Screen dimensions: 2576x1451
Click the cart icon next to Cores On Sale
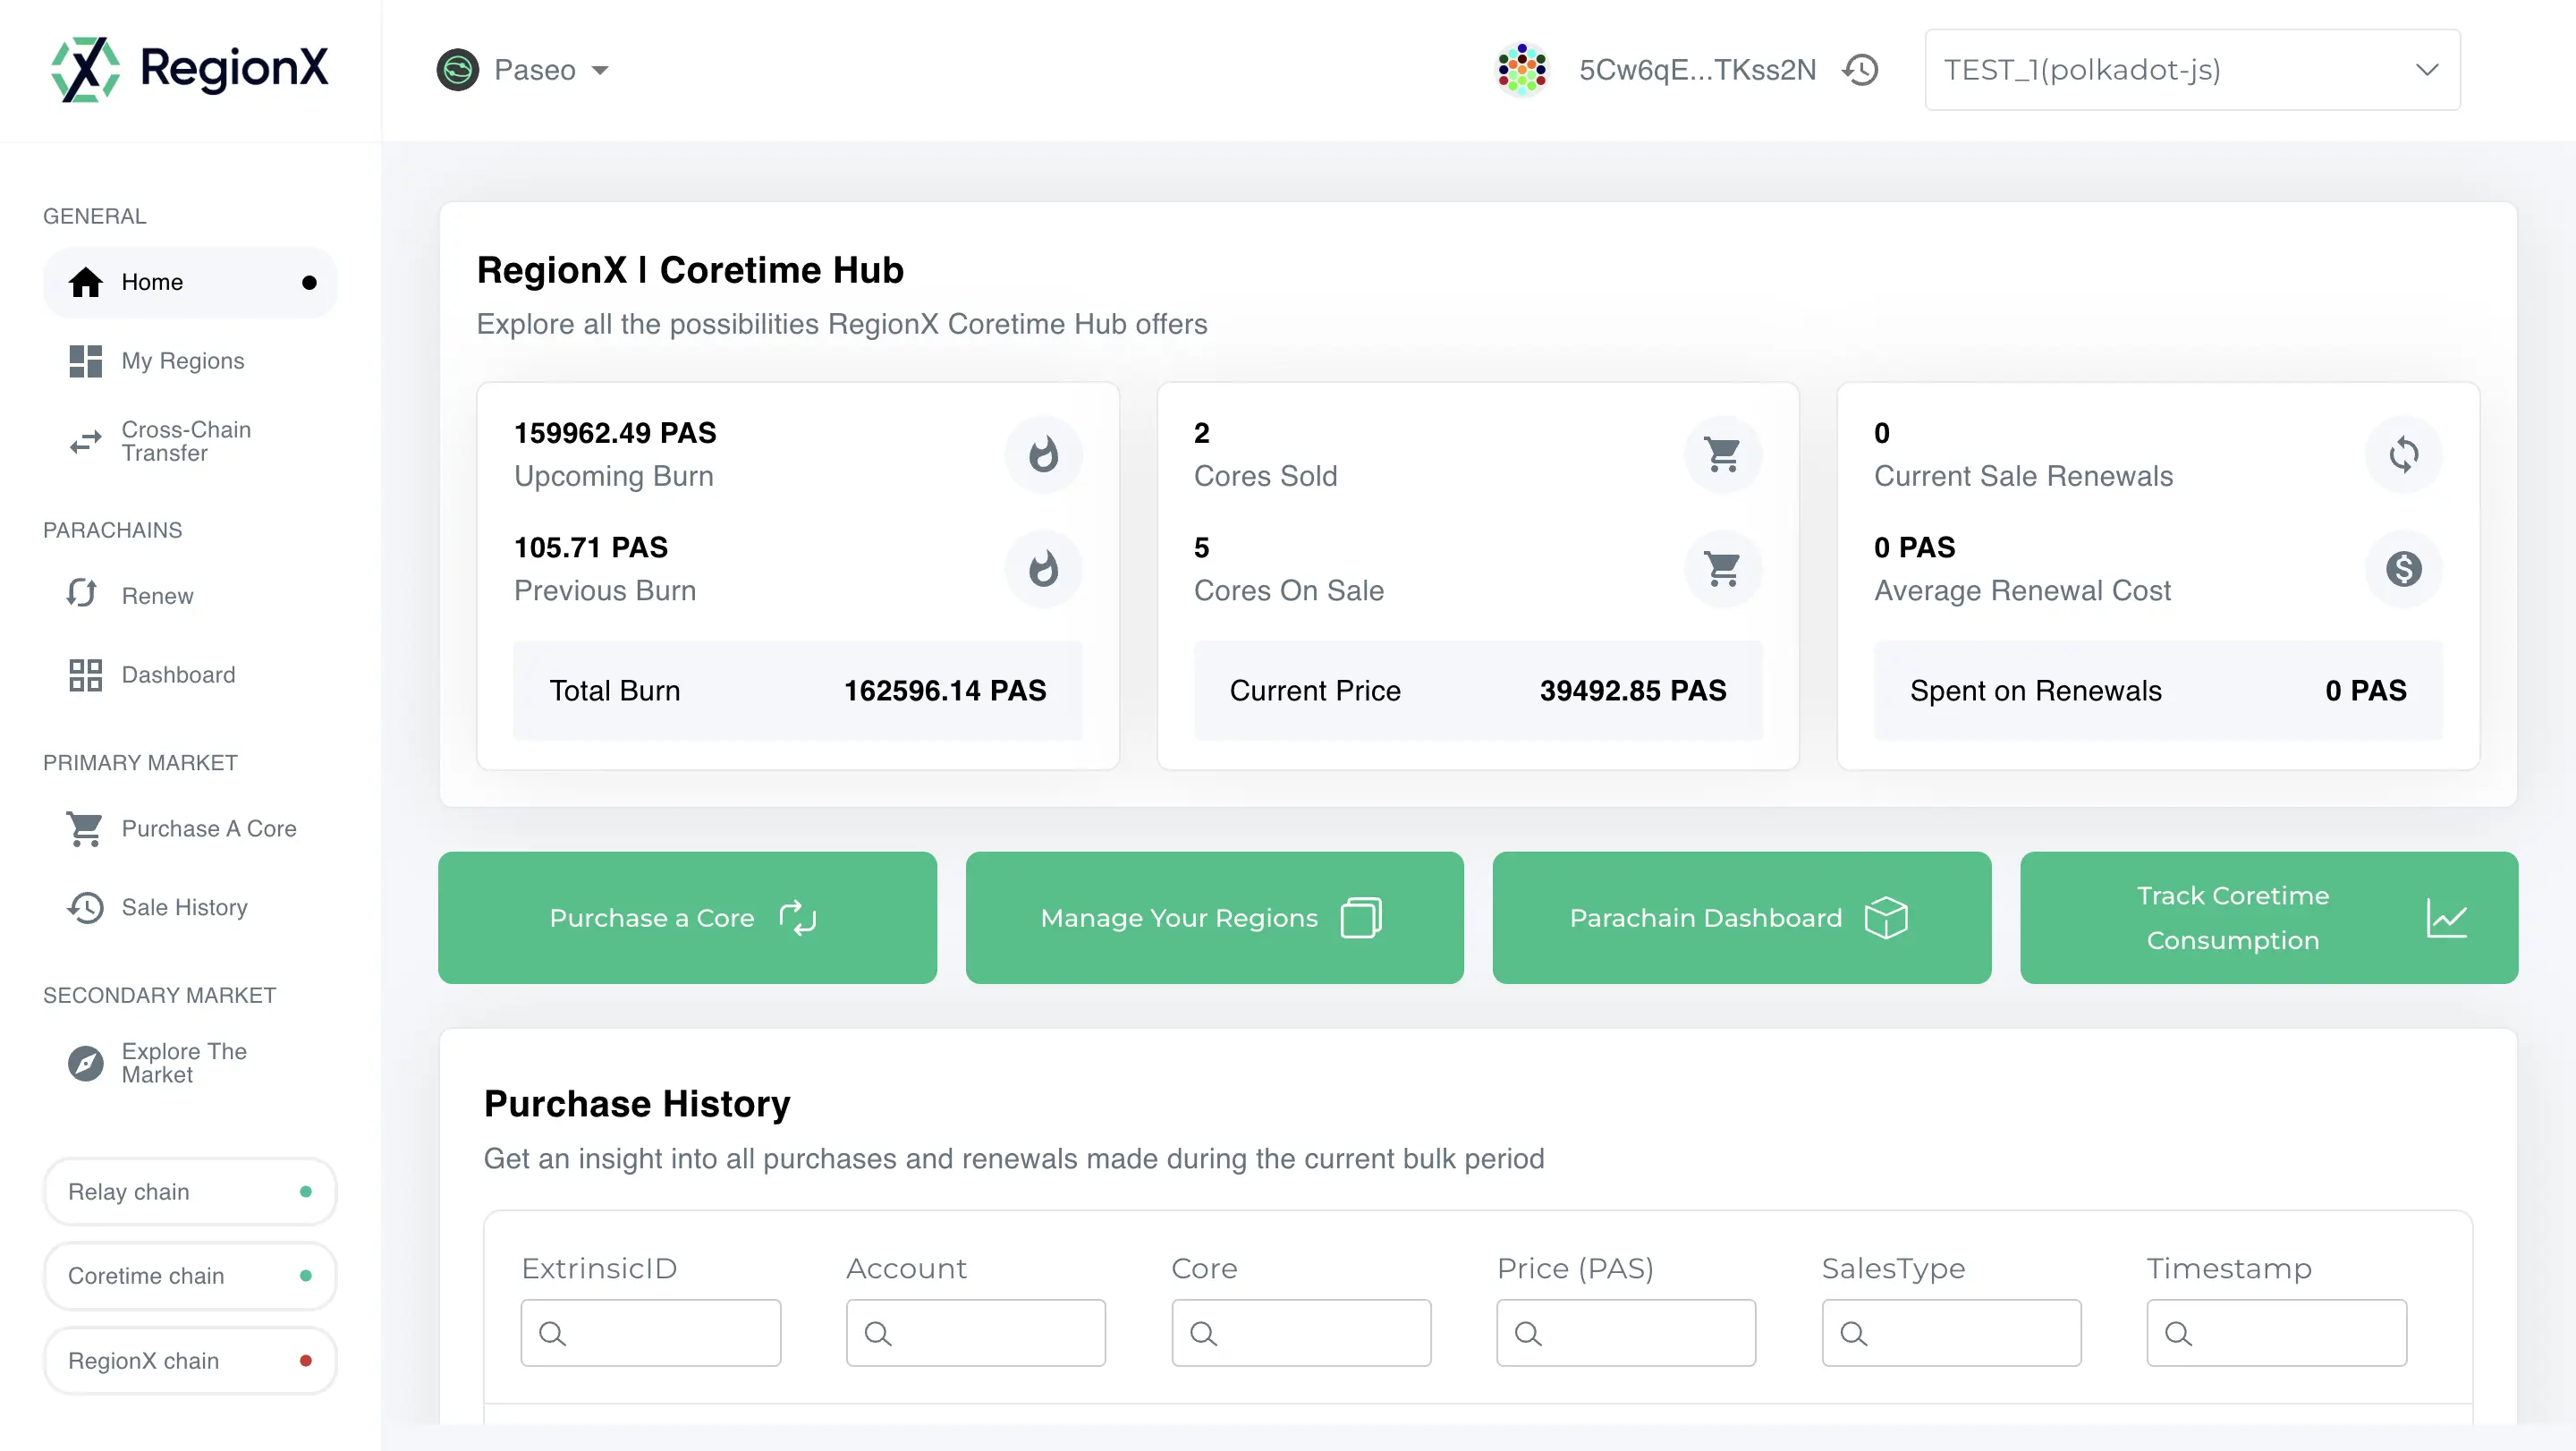point(1724,568)
